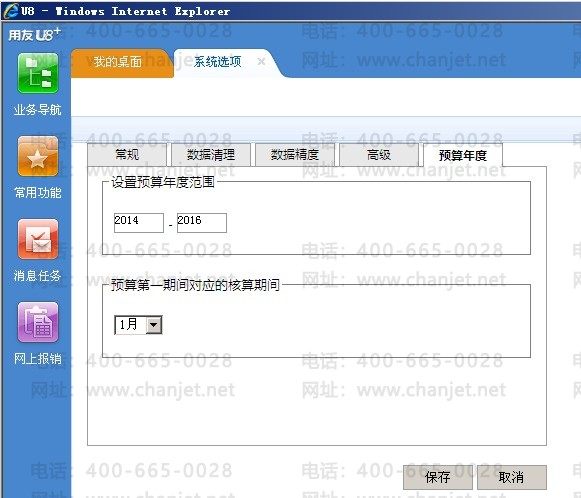
Task: Open the 消息任务 envelope icon
Action: [38, 239]
